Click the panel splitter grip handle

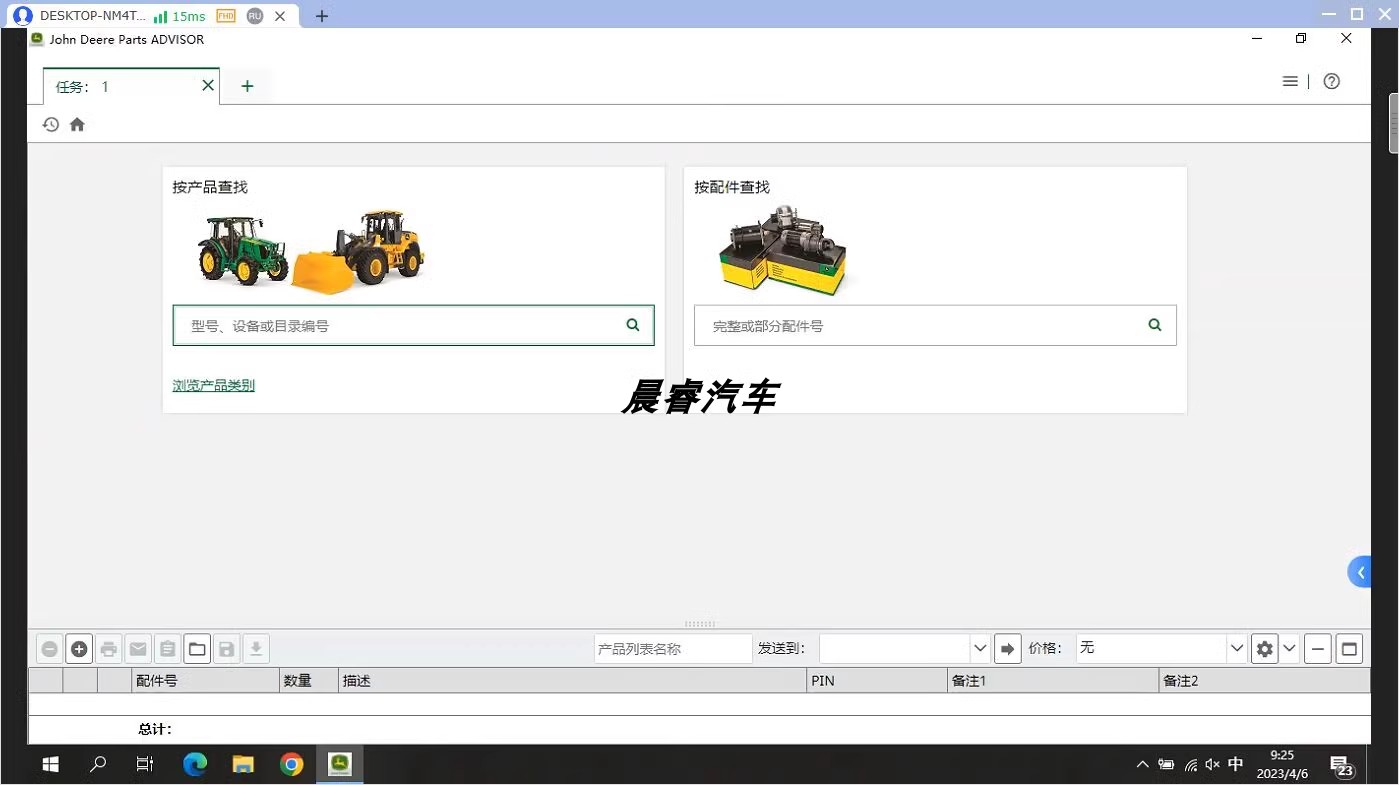tap(699, 624)
